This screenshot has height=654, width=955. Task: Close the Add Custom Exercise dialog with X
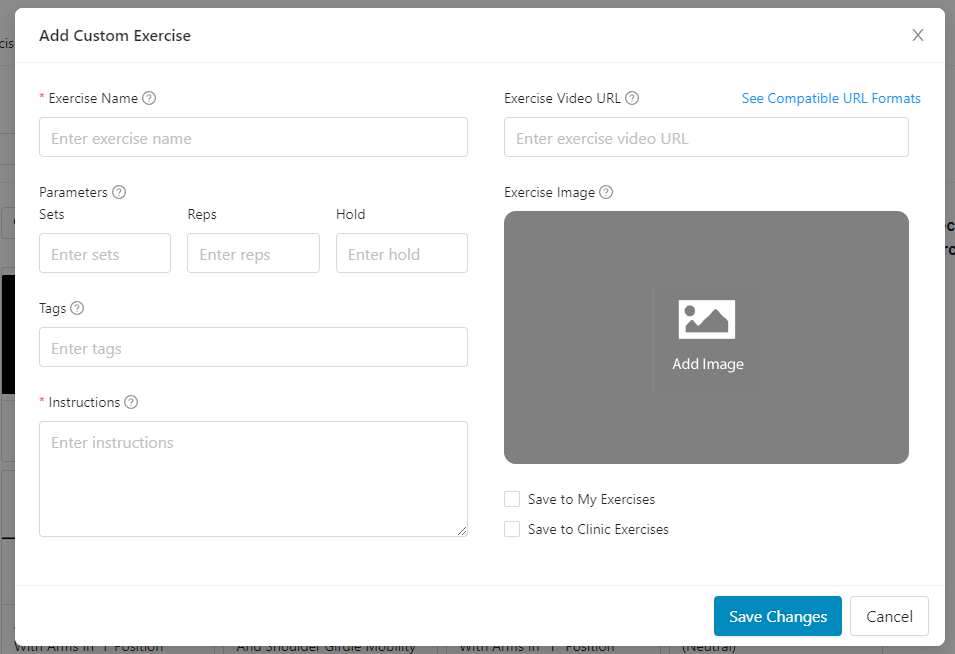(918, 36)
